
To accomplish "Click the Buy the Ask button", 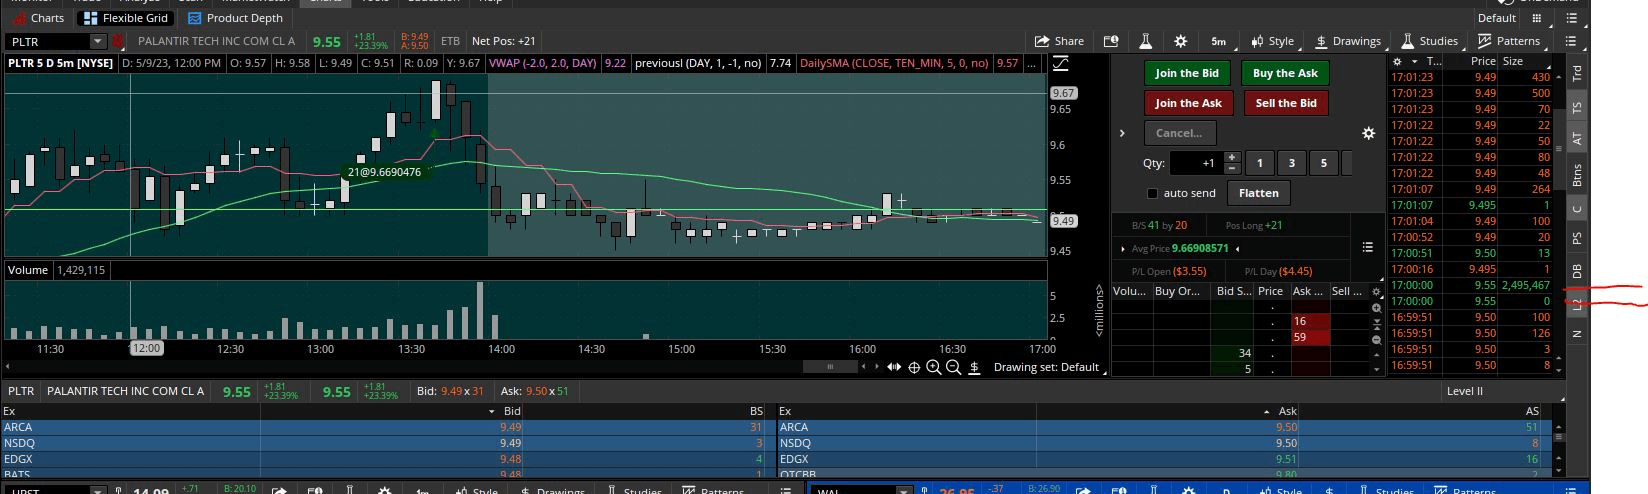I will (1285, 73).
